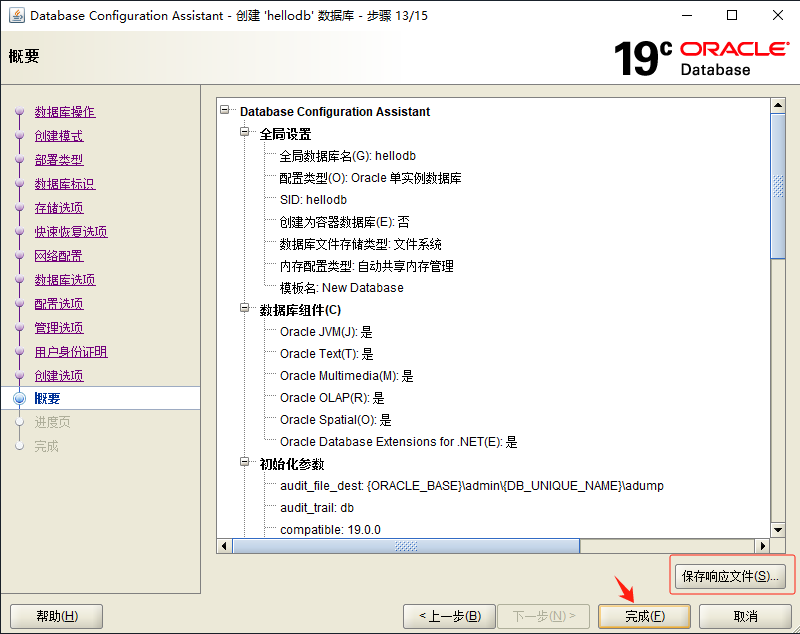The width and height of the screenshot is (800, 634).
Task: Click the 保存响应文件(S)... button
Action: [x=730, y=576]
